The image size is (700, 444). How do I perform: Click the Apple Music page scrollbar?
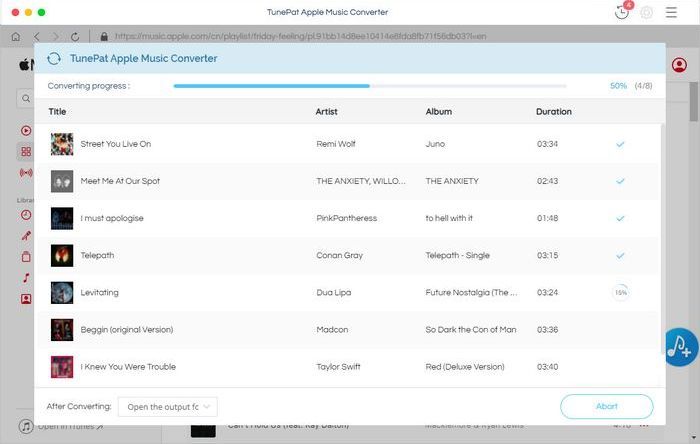693,102
